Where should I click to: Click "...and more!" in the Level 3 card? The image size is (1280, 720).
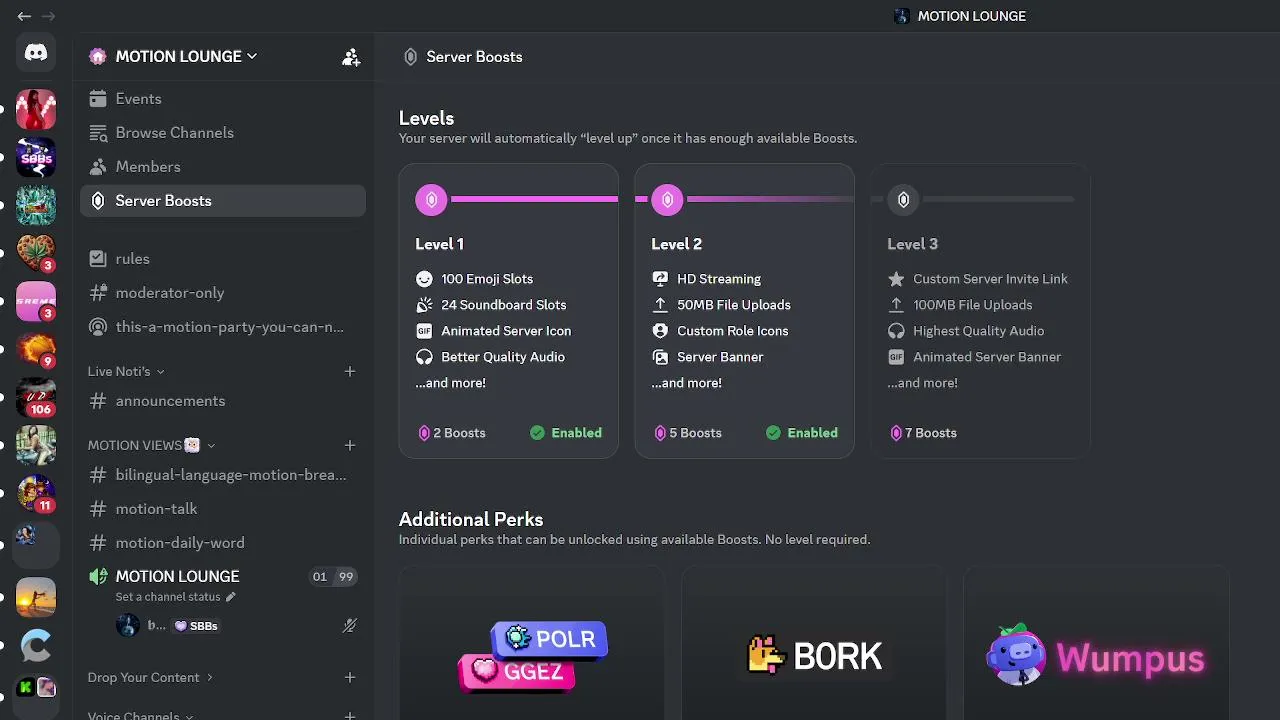(922, 383)
